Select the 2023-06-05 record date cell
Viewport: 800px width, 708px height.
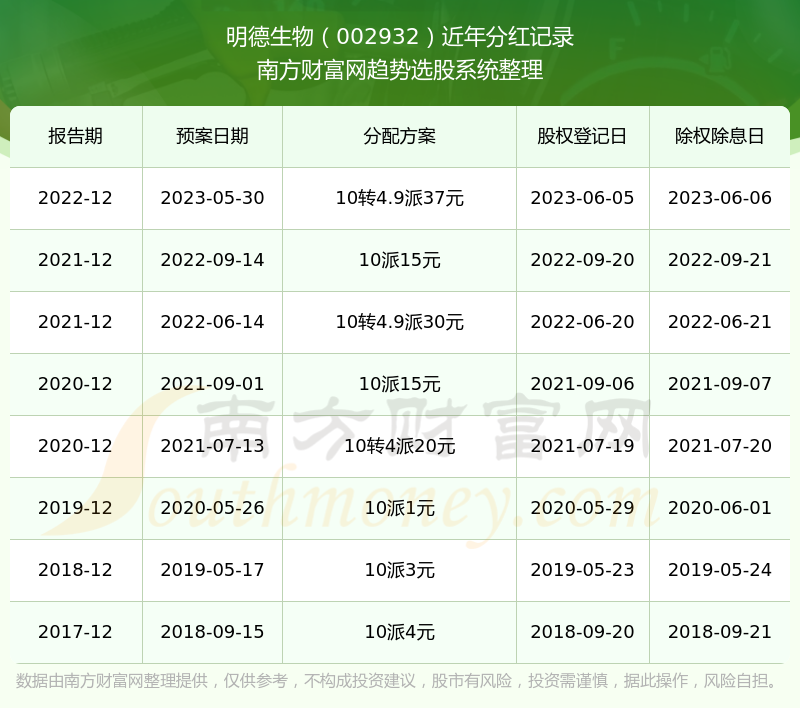click(x=582, y=198)
